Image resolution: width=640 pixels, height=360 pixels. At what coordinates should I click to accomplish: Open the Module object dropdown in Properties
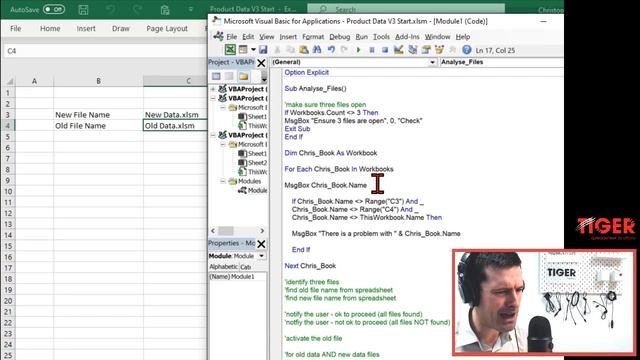pos(261,256)
